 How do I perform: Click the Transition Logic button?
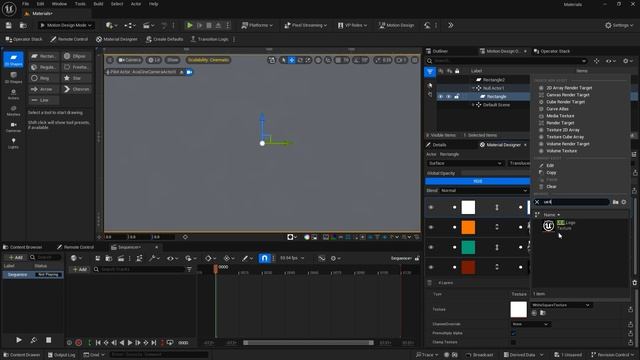pyautogui.click(x=209, y=39)
